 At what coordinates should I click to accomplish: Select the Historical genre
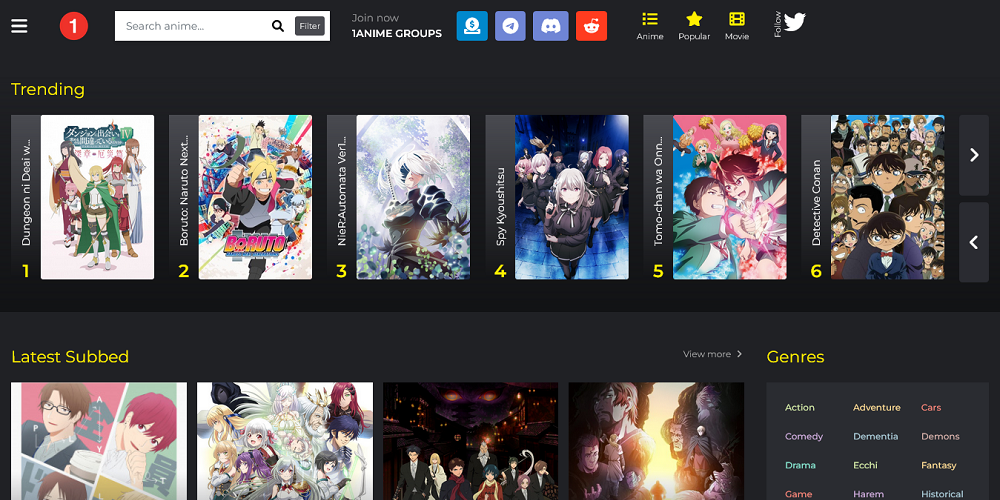(942, 494)
